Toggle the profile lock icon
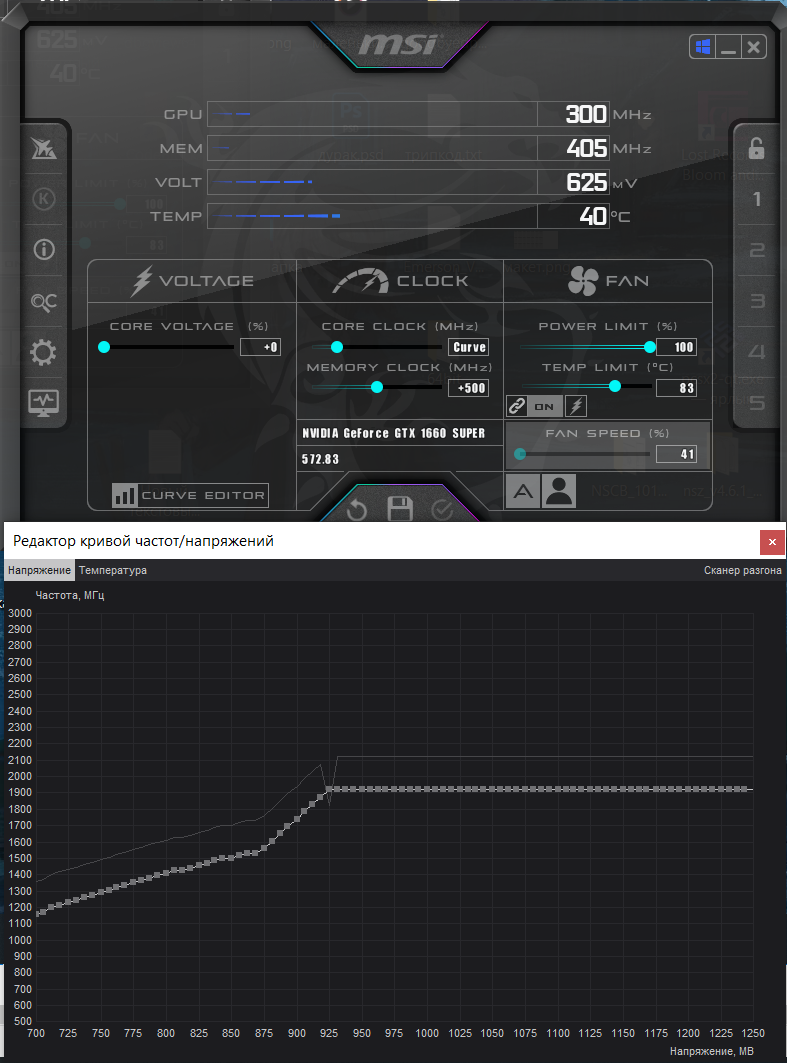This screenshot has height=1063, width=787. pos(756,148)
